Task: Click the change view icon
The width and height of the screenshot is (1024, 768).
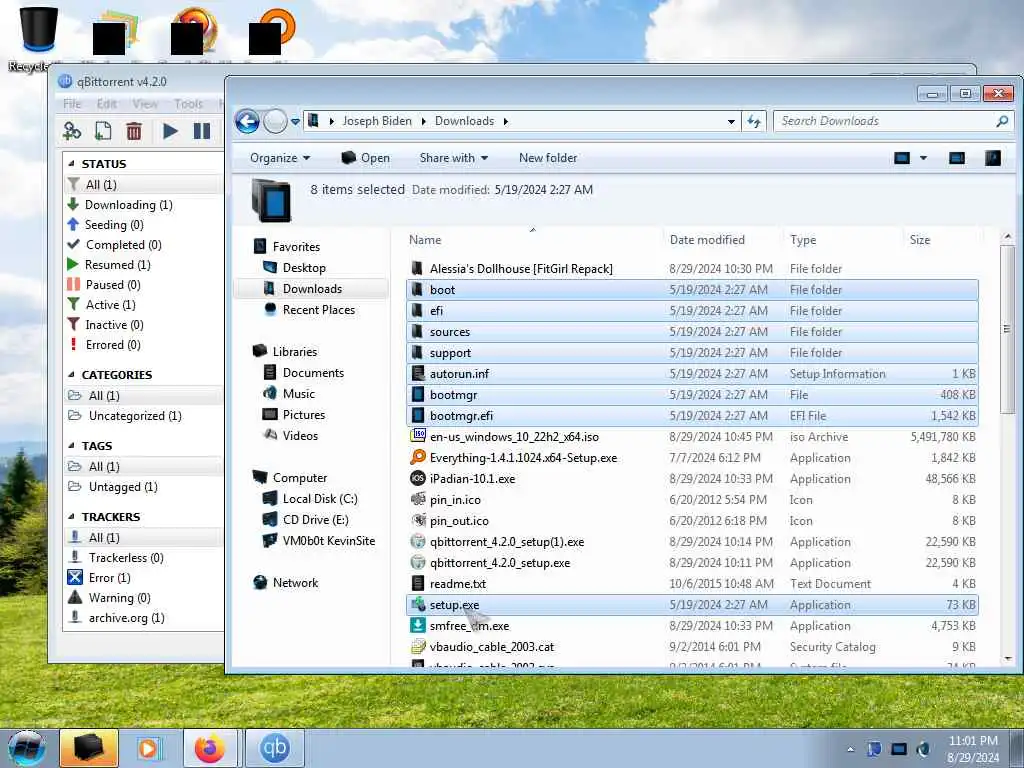Action: pyautogui.click(x=902, y=158)
